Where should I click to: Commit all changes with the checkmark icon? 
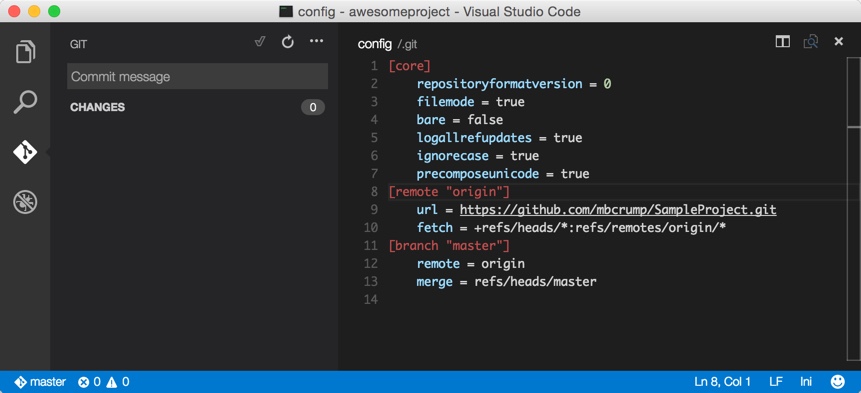260,42
